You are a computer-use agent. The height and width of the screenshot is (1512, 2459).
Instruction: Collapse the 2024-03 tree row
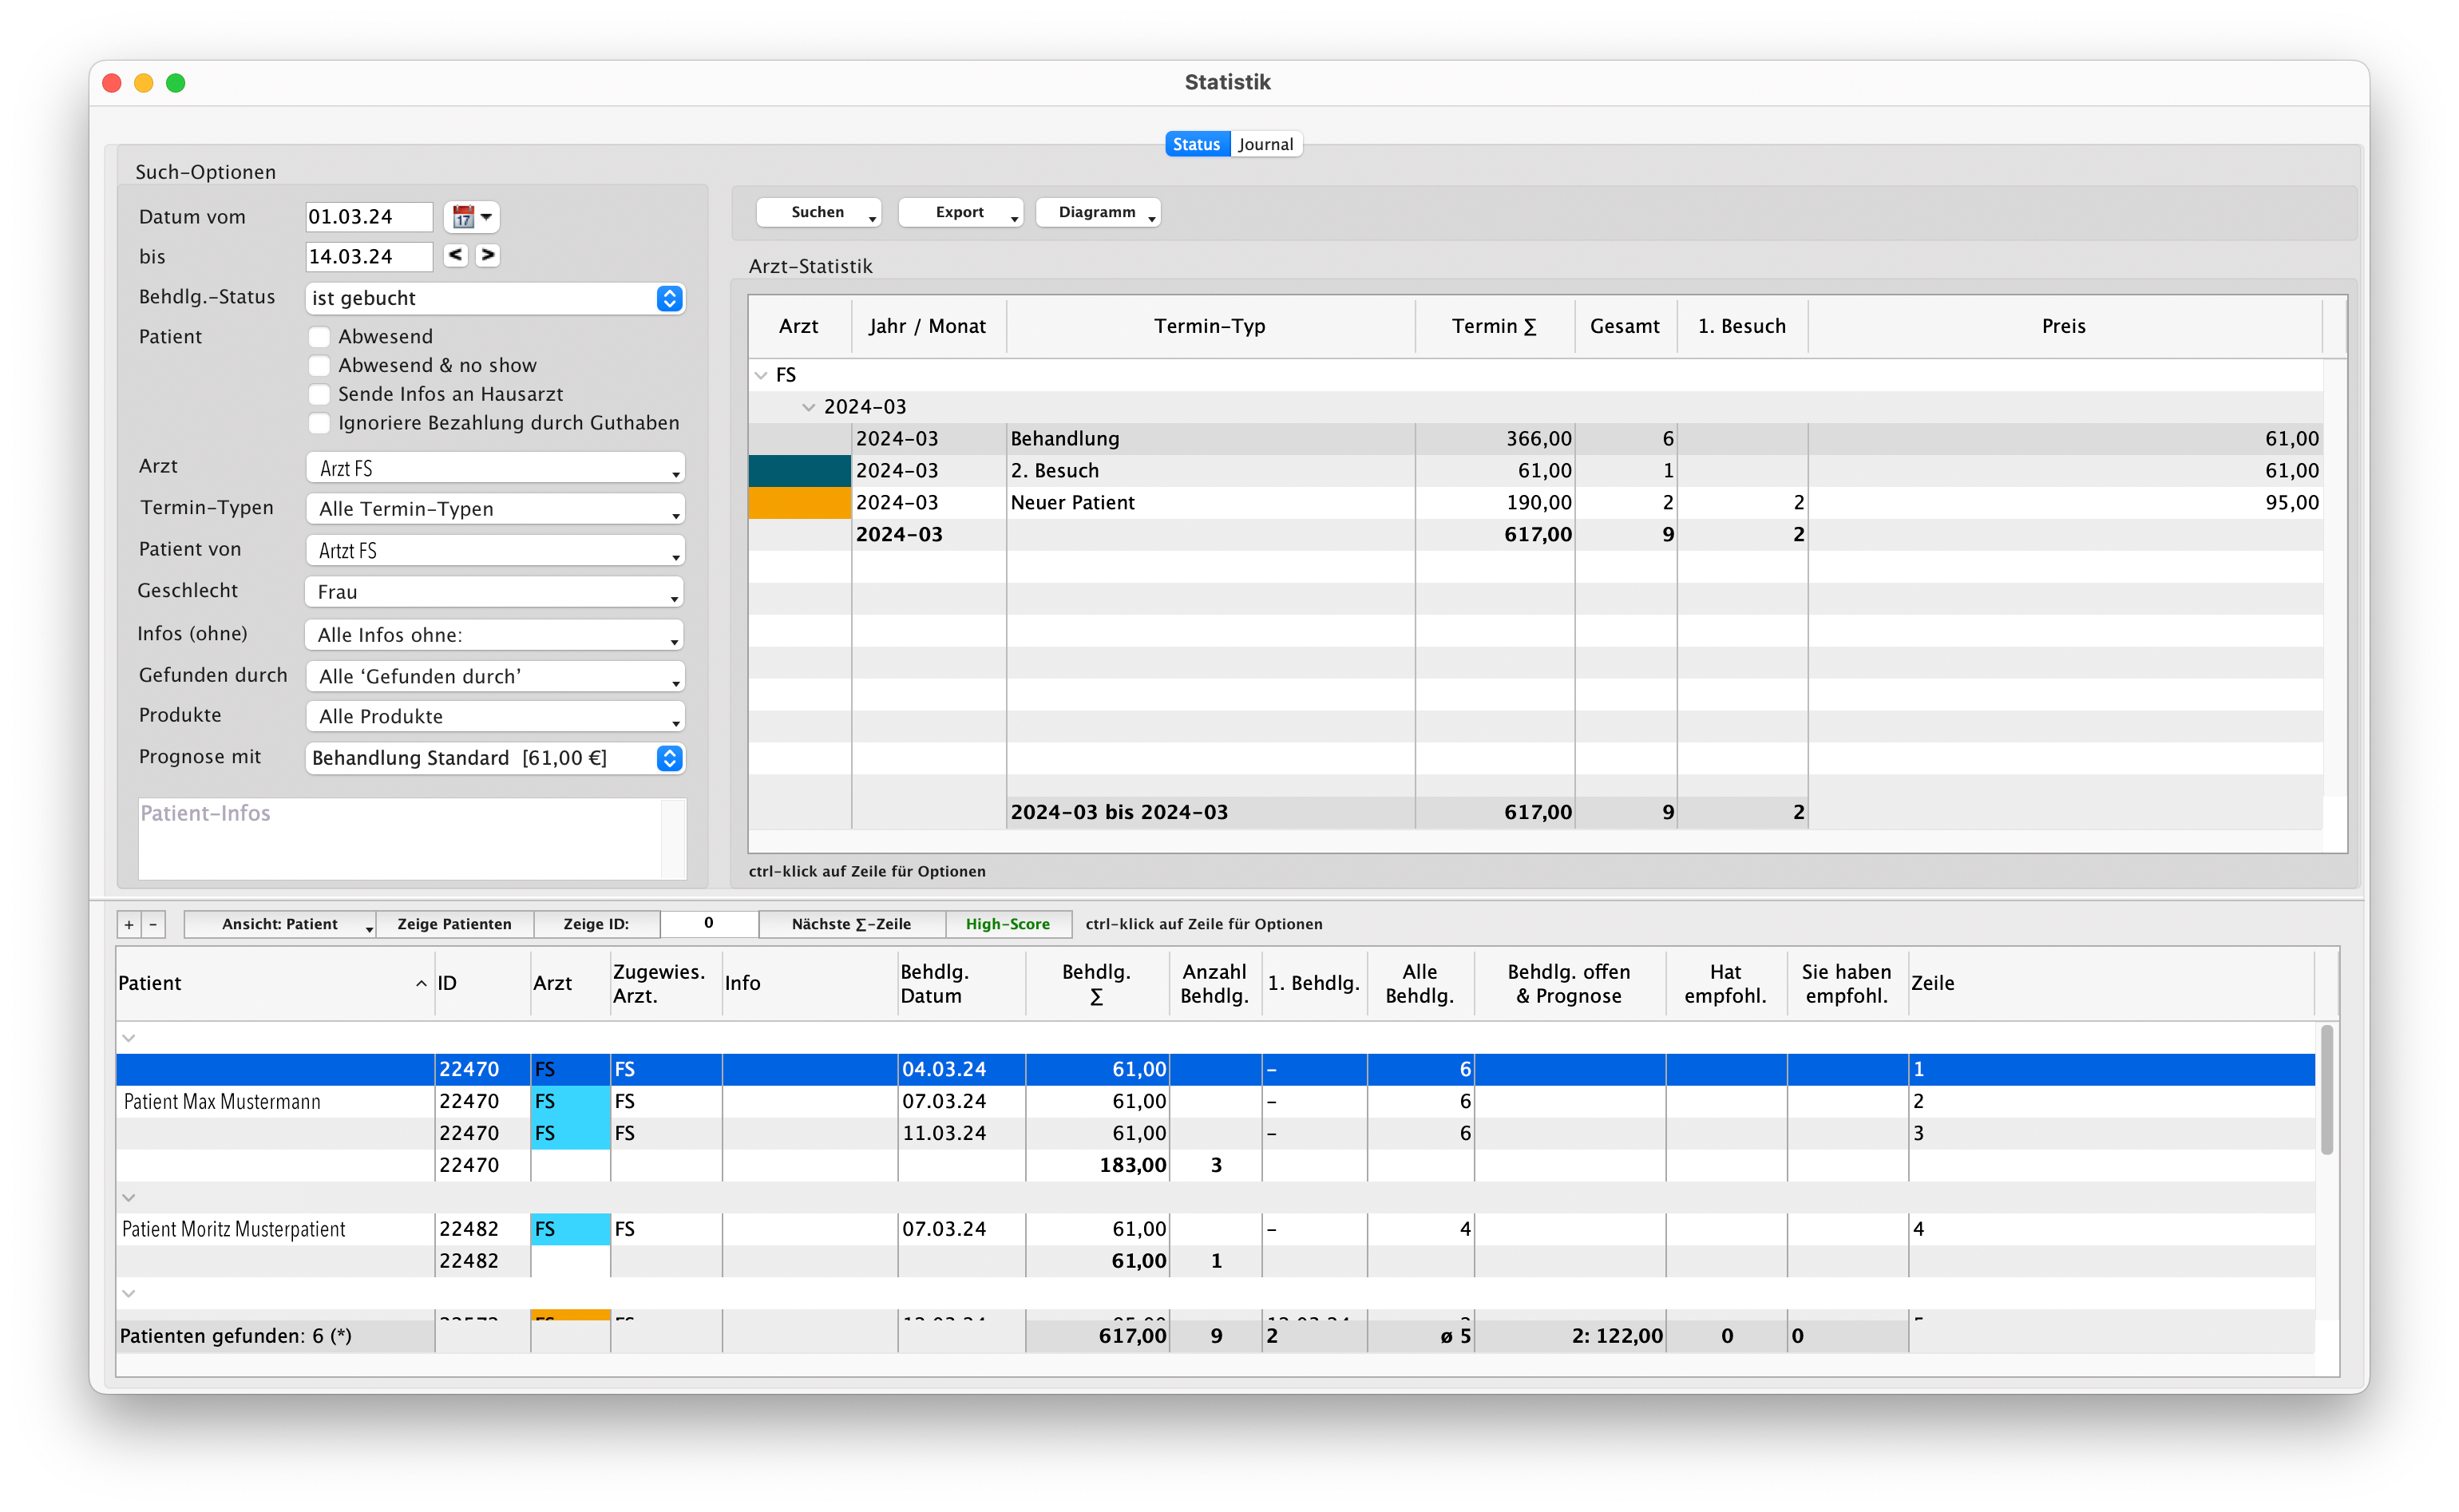coord(808,407)
